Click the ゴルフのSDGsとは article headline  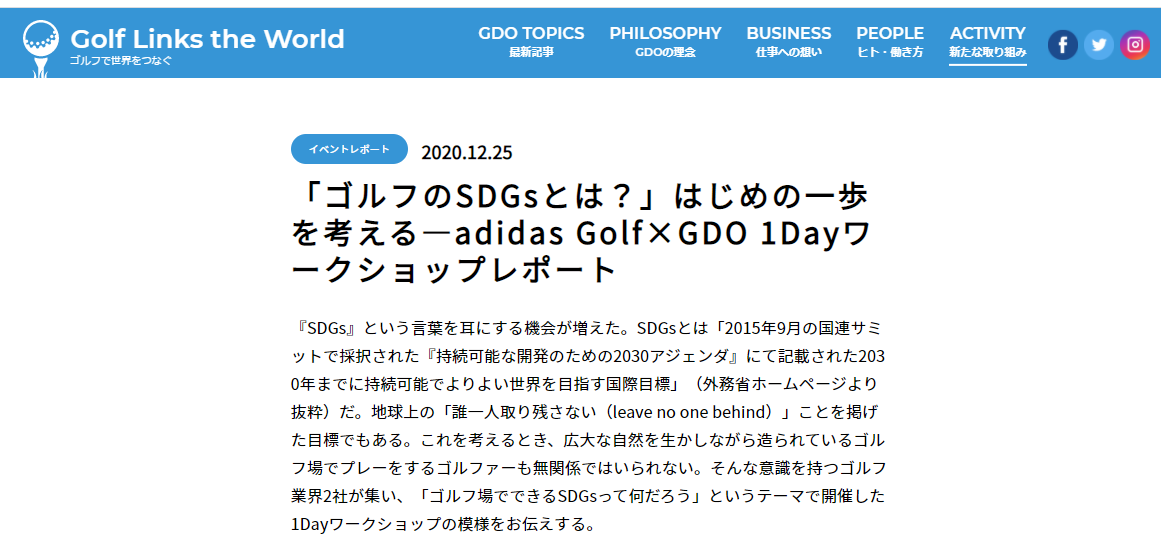tap(582, 231)
